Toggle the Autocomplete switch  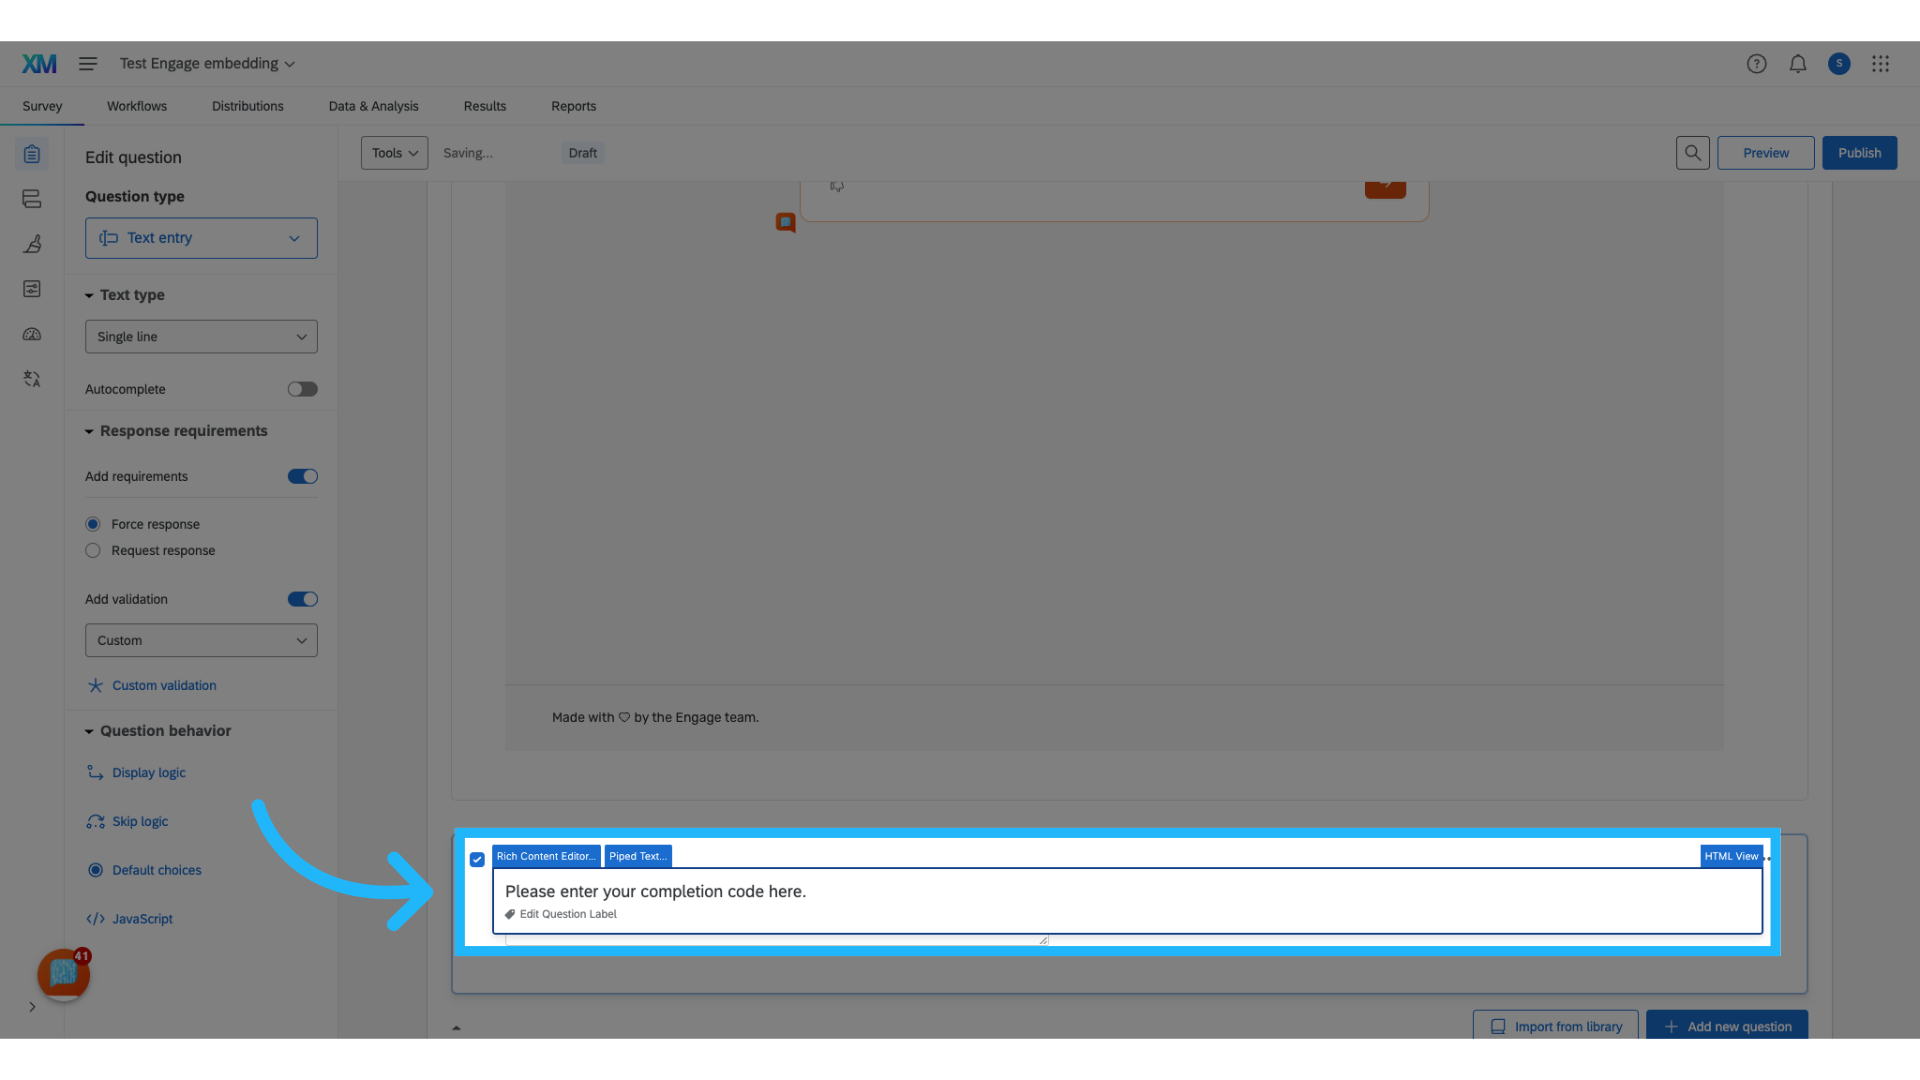coord(302,389)
